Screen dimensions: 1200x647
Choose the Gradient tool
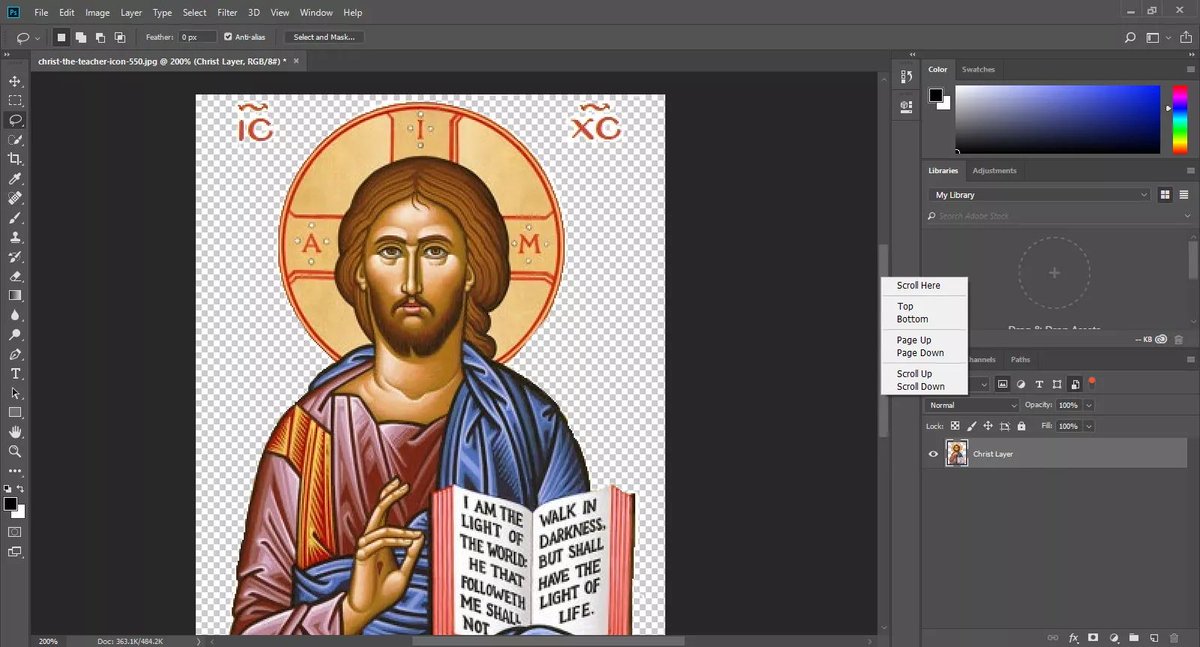click(x=15, y=296)
